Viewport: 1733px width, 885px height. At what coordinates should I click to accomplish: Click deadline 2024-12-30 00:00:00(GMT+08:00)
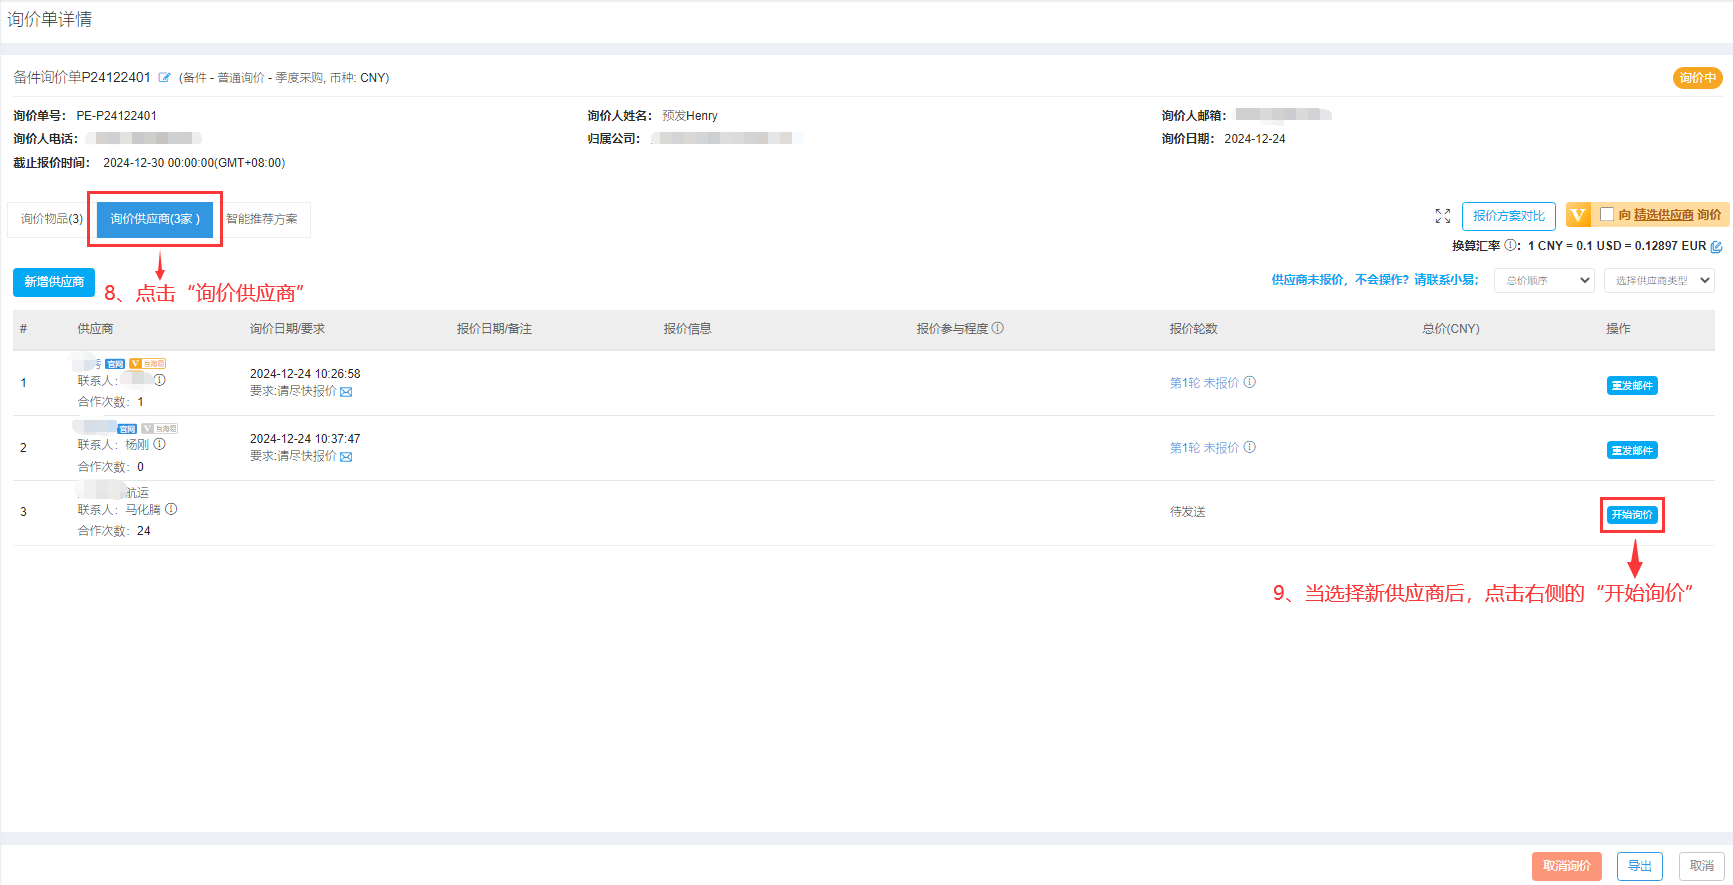click(194, 163)
